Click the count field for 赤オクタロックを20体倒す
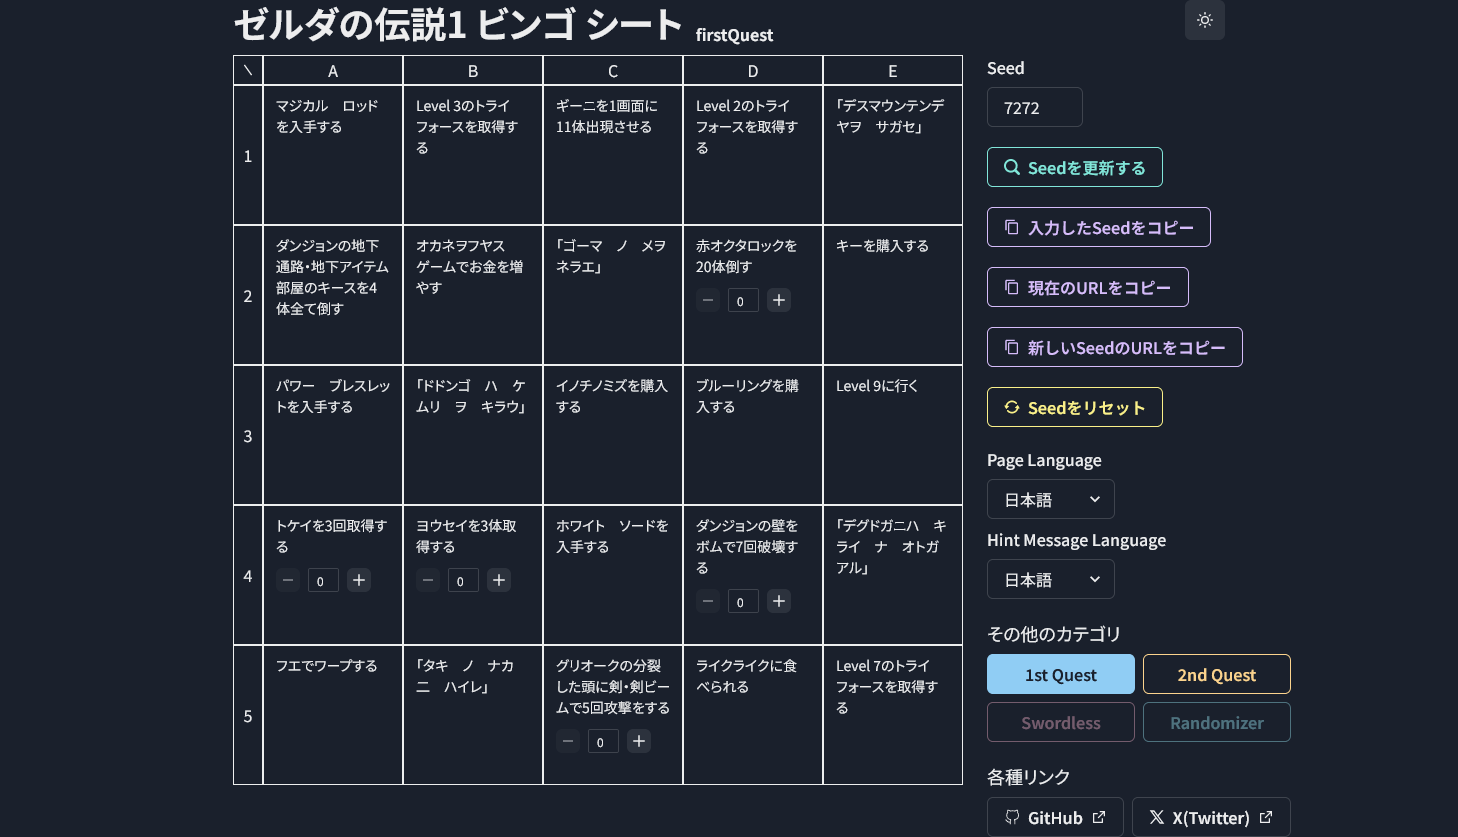The width and height of the screenshot is (1458, 837). (743, 300)
